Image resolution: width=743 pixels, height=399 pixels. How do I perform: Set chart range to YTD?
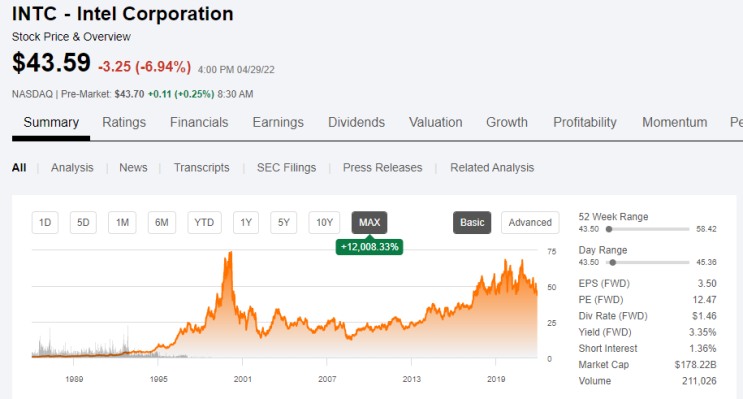[204, 223]
